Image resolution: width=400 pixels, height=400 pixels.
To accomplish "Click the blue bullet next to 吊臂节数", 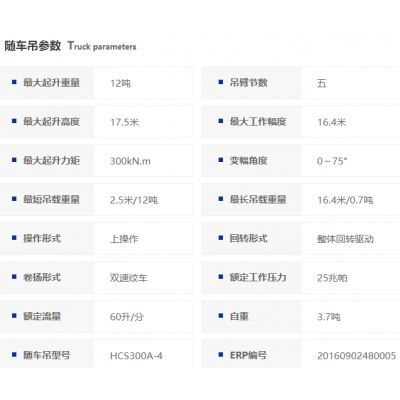I will pos(221,82).
